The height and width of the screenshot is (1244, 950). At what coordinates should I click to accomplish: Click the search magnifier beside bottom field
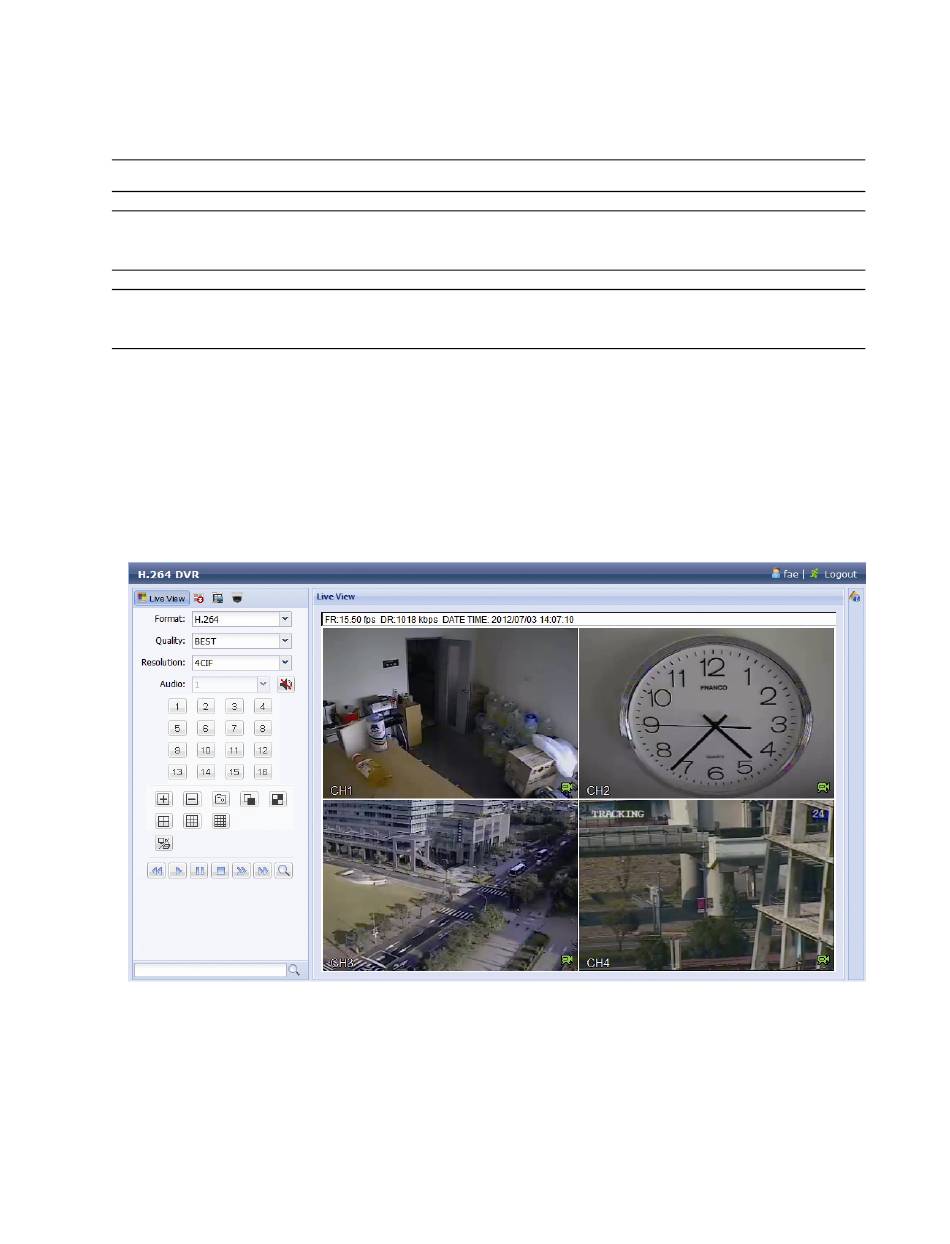point(294,970)
